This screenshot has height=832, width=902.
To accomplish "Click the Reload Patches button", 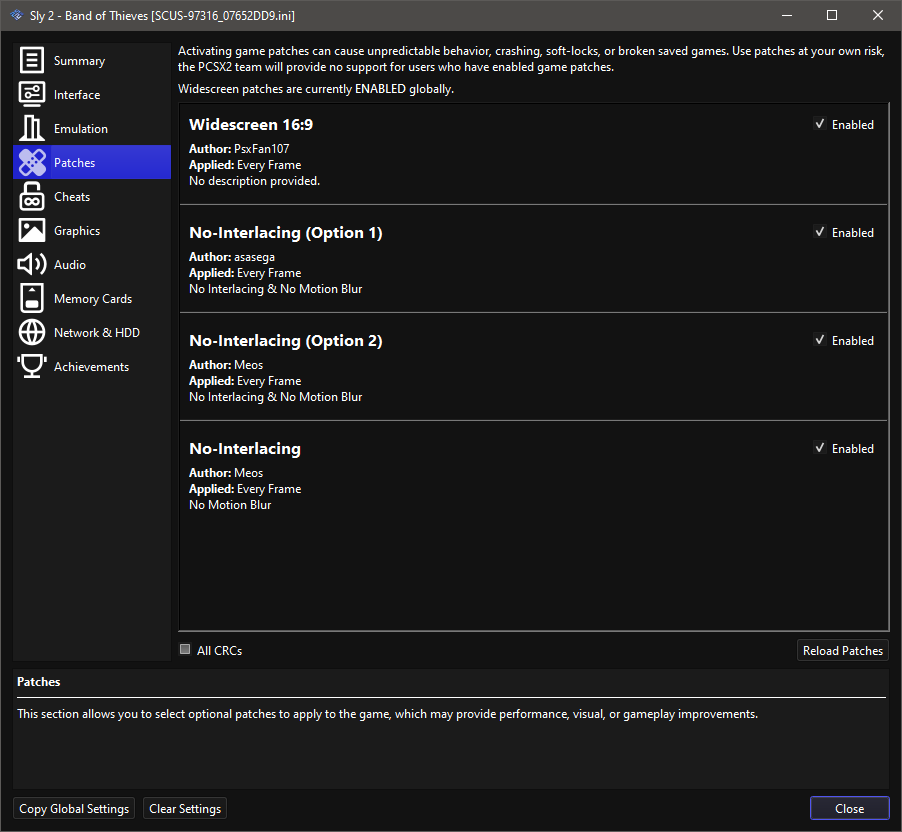I will coord(843,650).
